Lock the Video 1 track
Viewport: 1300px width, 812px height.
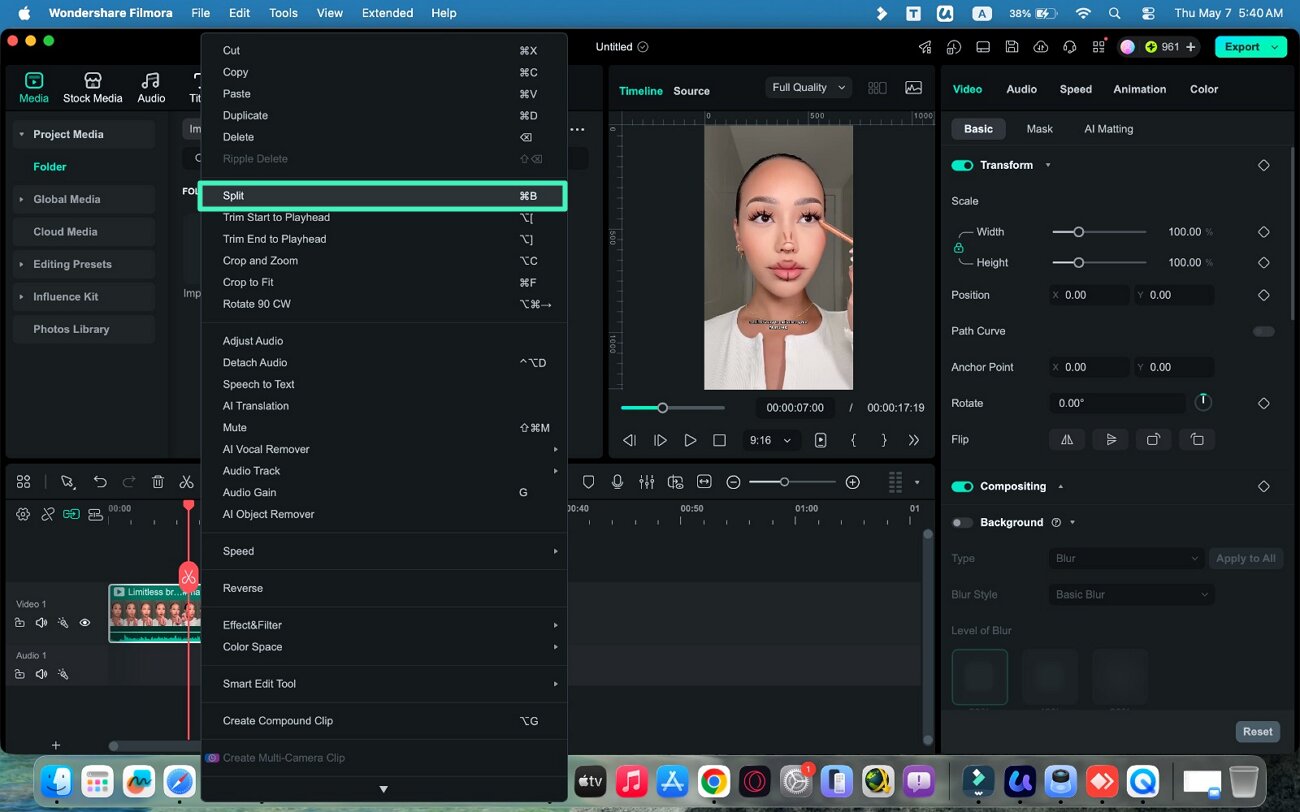point(20,622)
